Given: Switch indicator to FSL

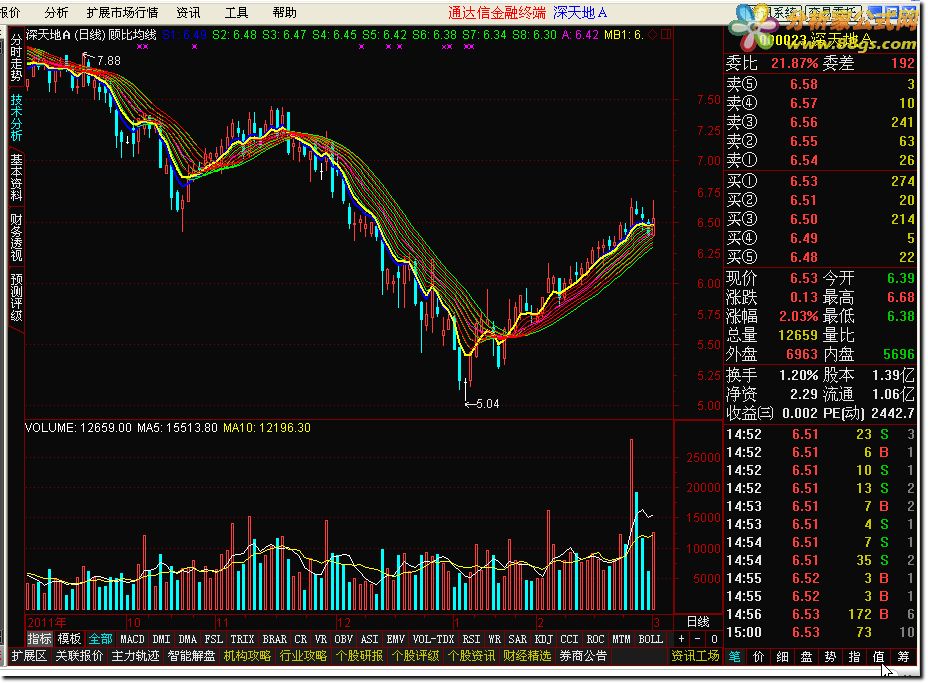Looking at the screenshot, I should 213,639.
